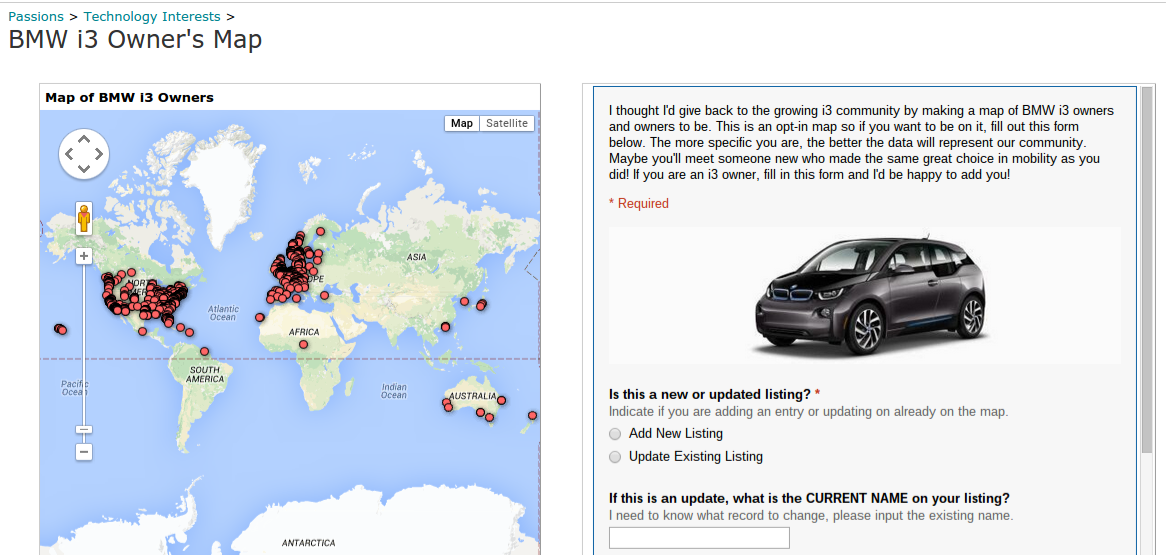Select the lone owner marker in Africa
Image resolution: width=1167 pixels, height=555 pixels.
click(304, 344)
